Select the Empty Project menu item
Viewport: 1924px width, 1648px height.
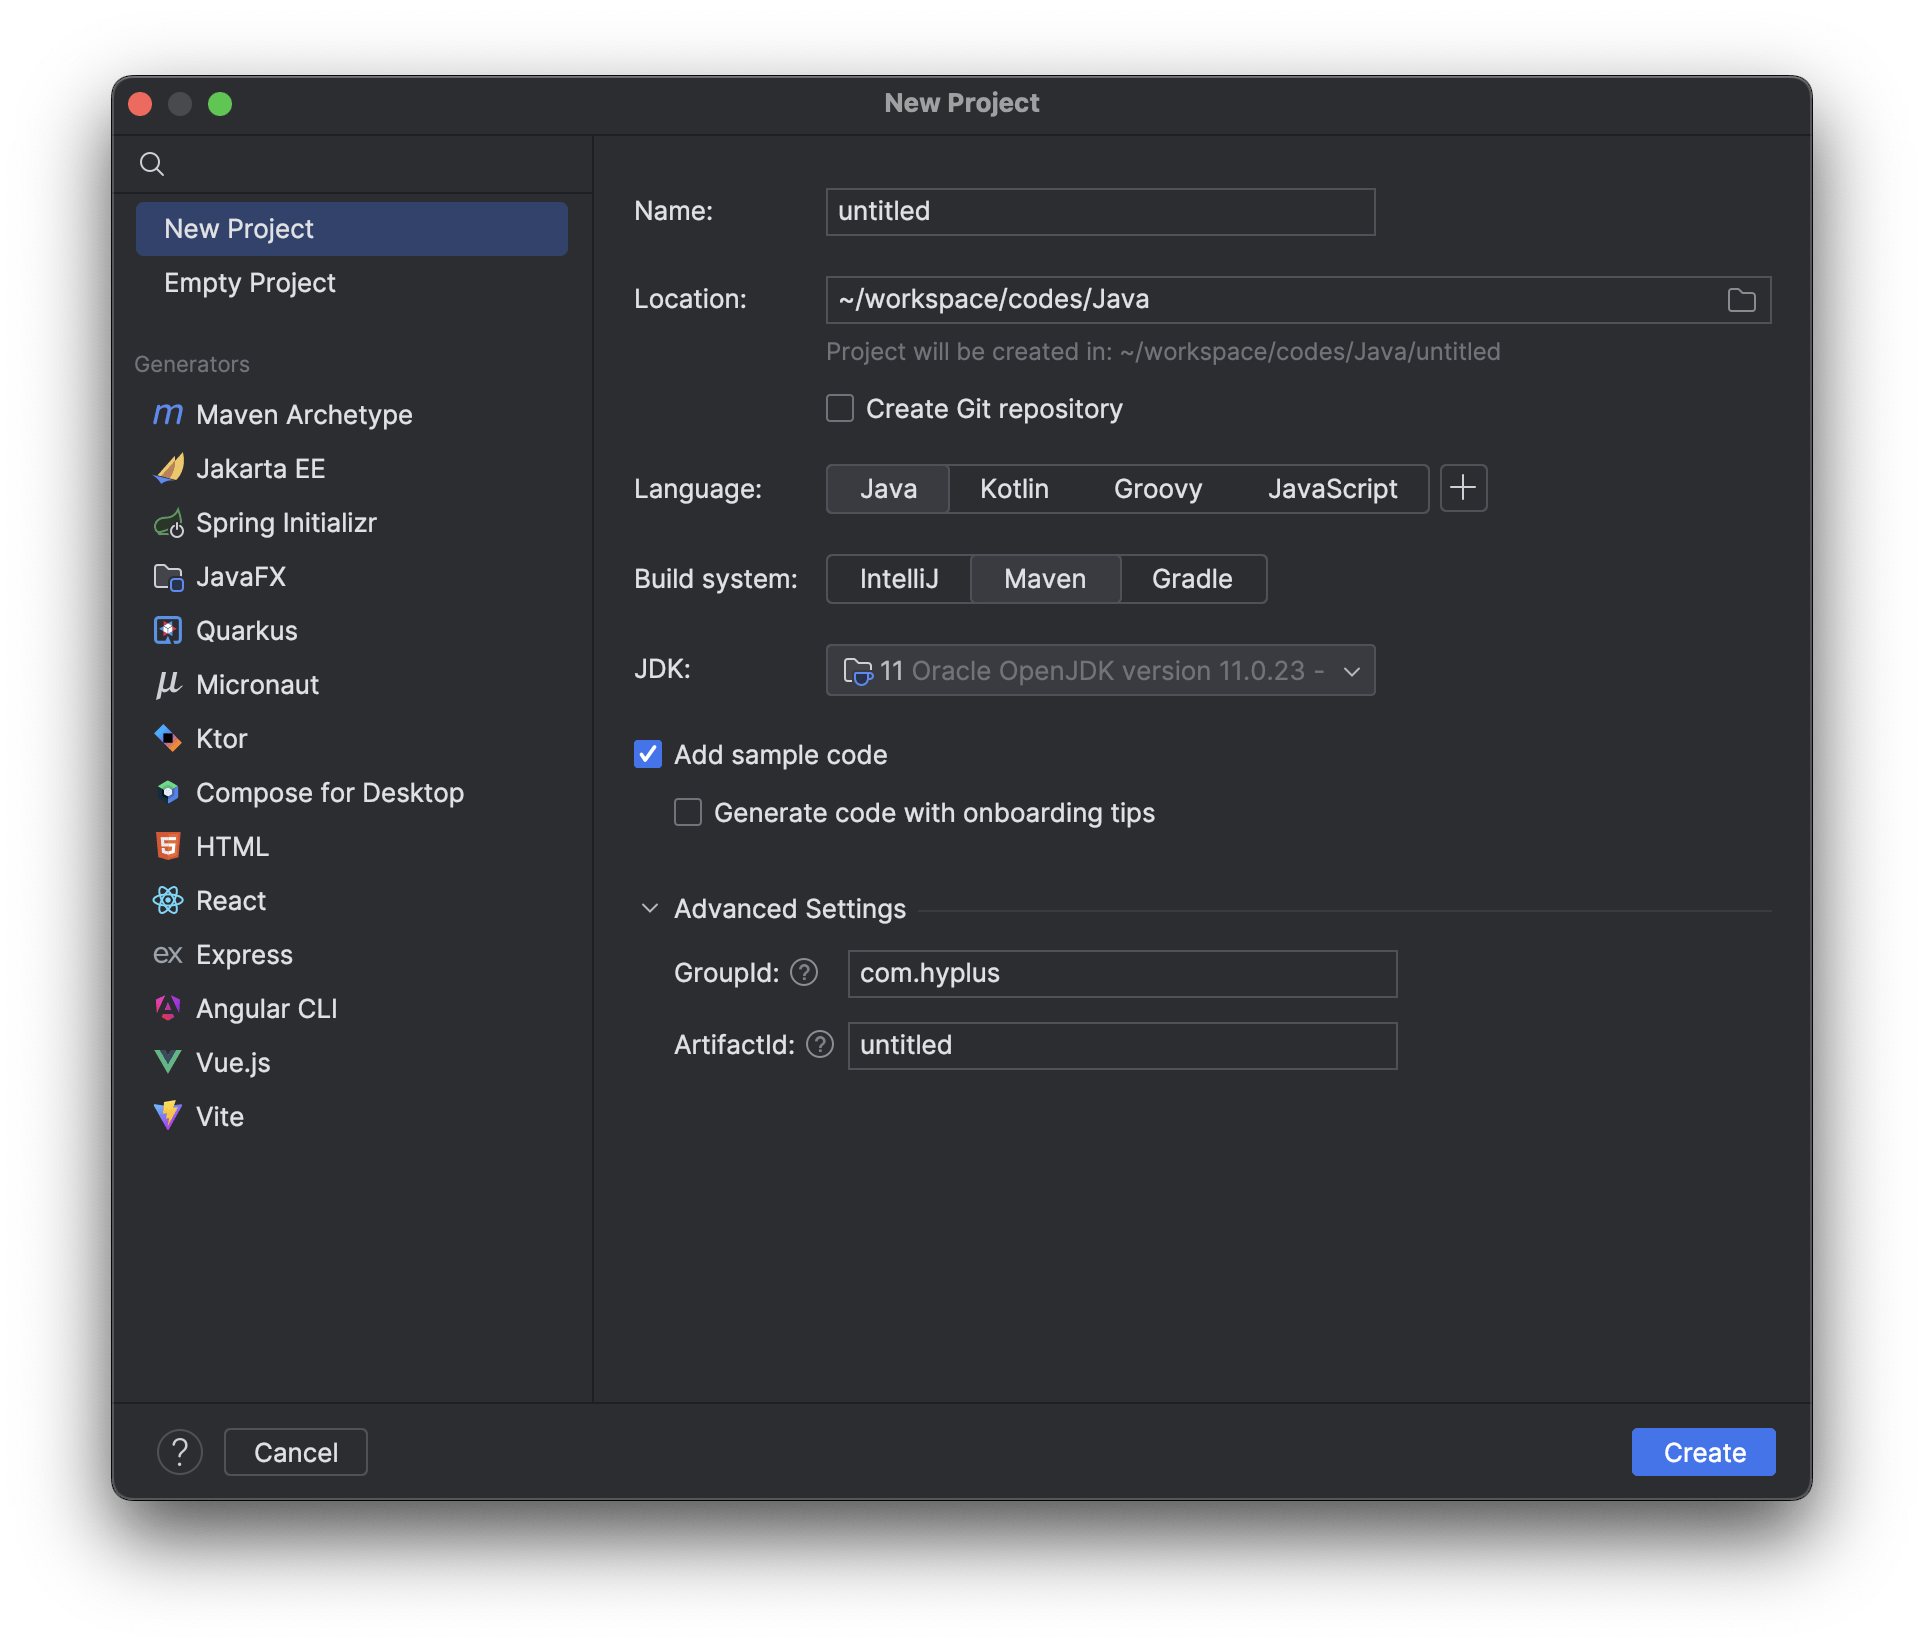tap(250, 281)
